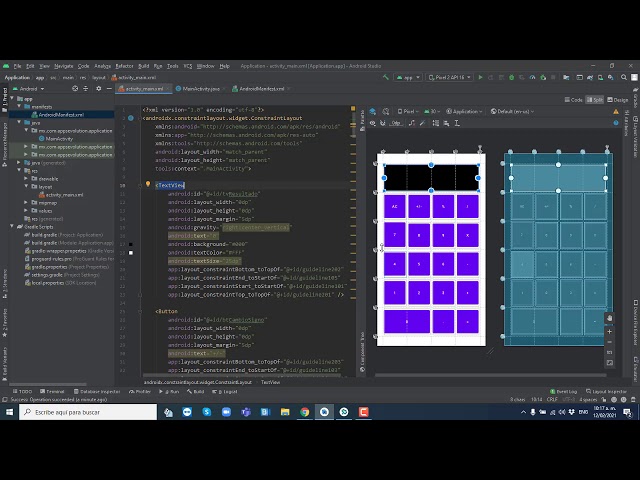This screenshot has height=480, width=640.
Task: Toggle View Options eye icon
Action: [373, 123]
